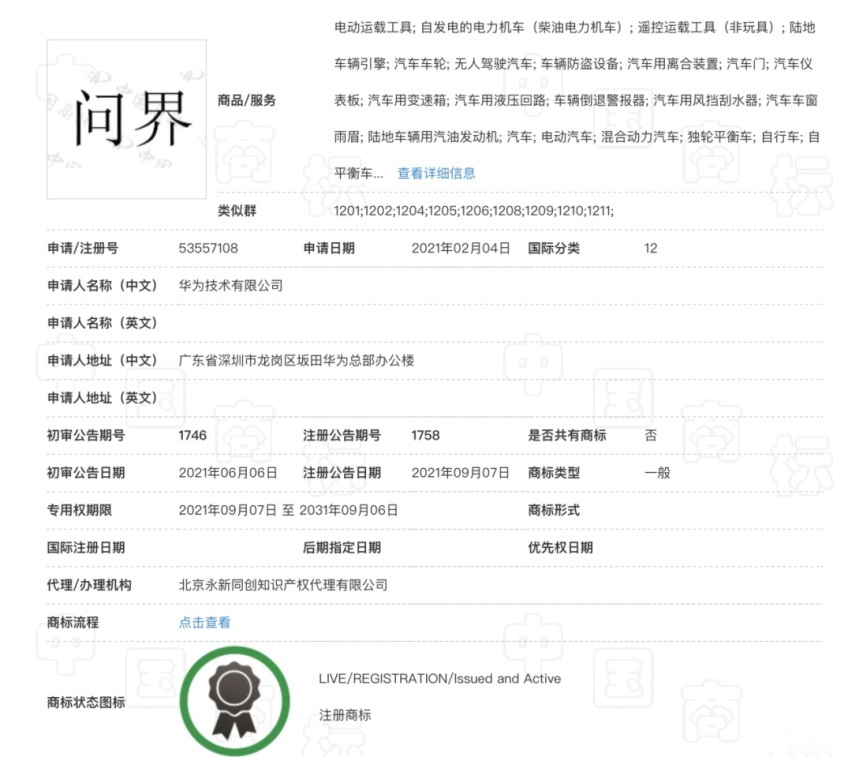
Task: Click the 申请人名称（英文） label
Action: (102, 323)
